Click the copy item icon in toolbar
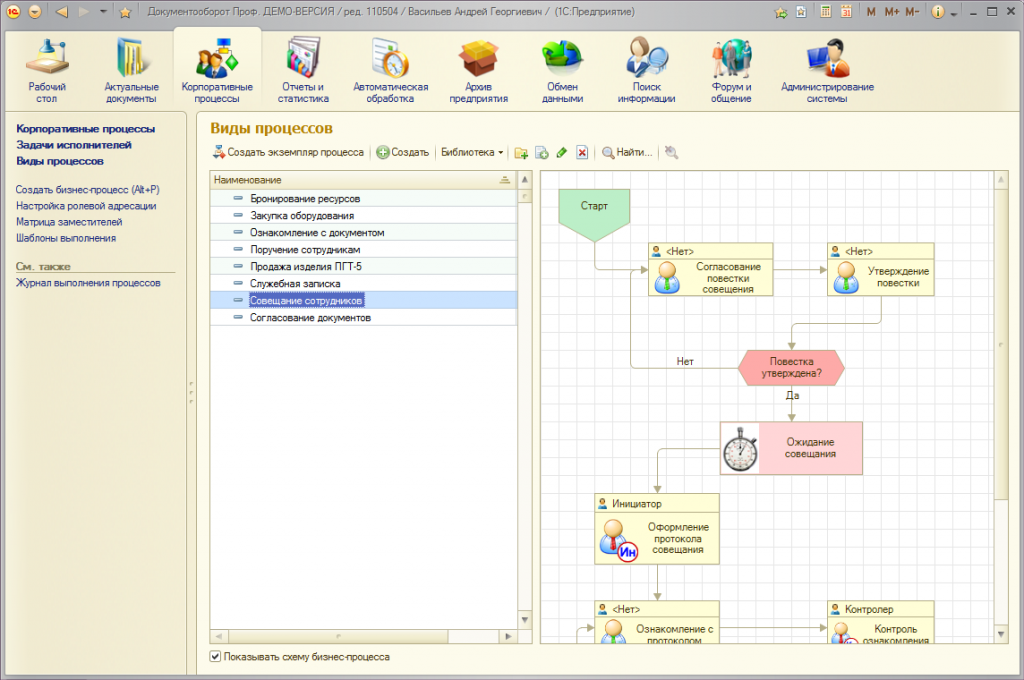This screenshot has height=680, width=1024. point(542,153)
